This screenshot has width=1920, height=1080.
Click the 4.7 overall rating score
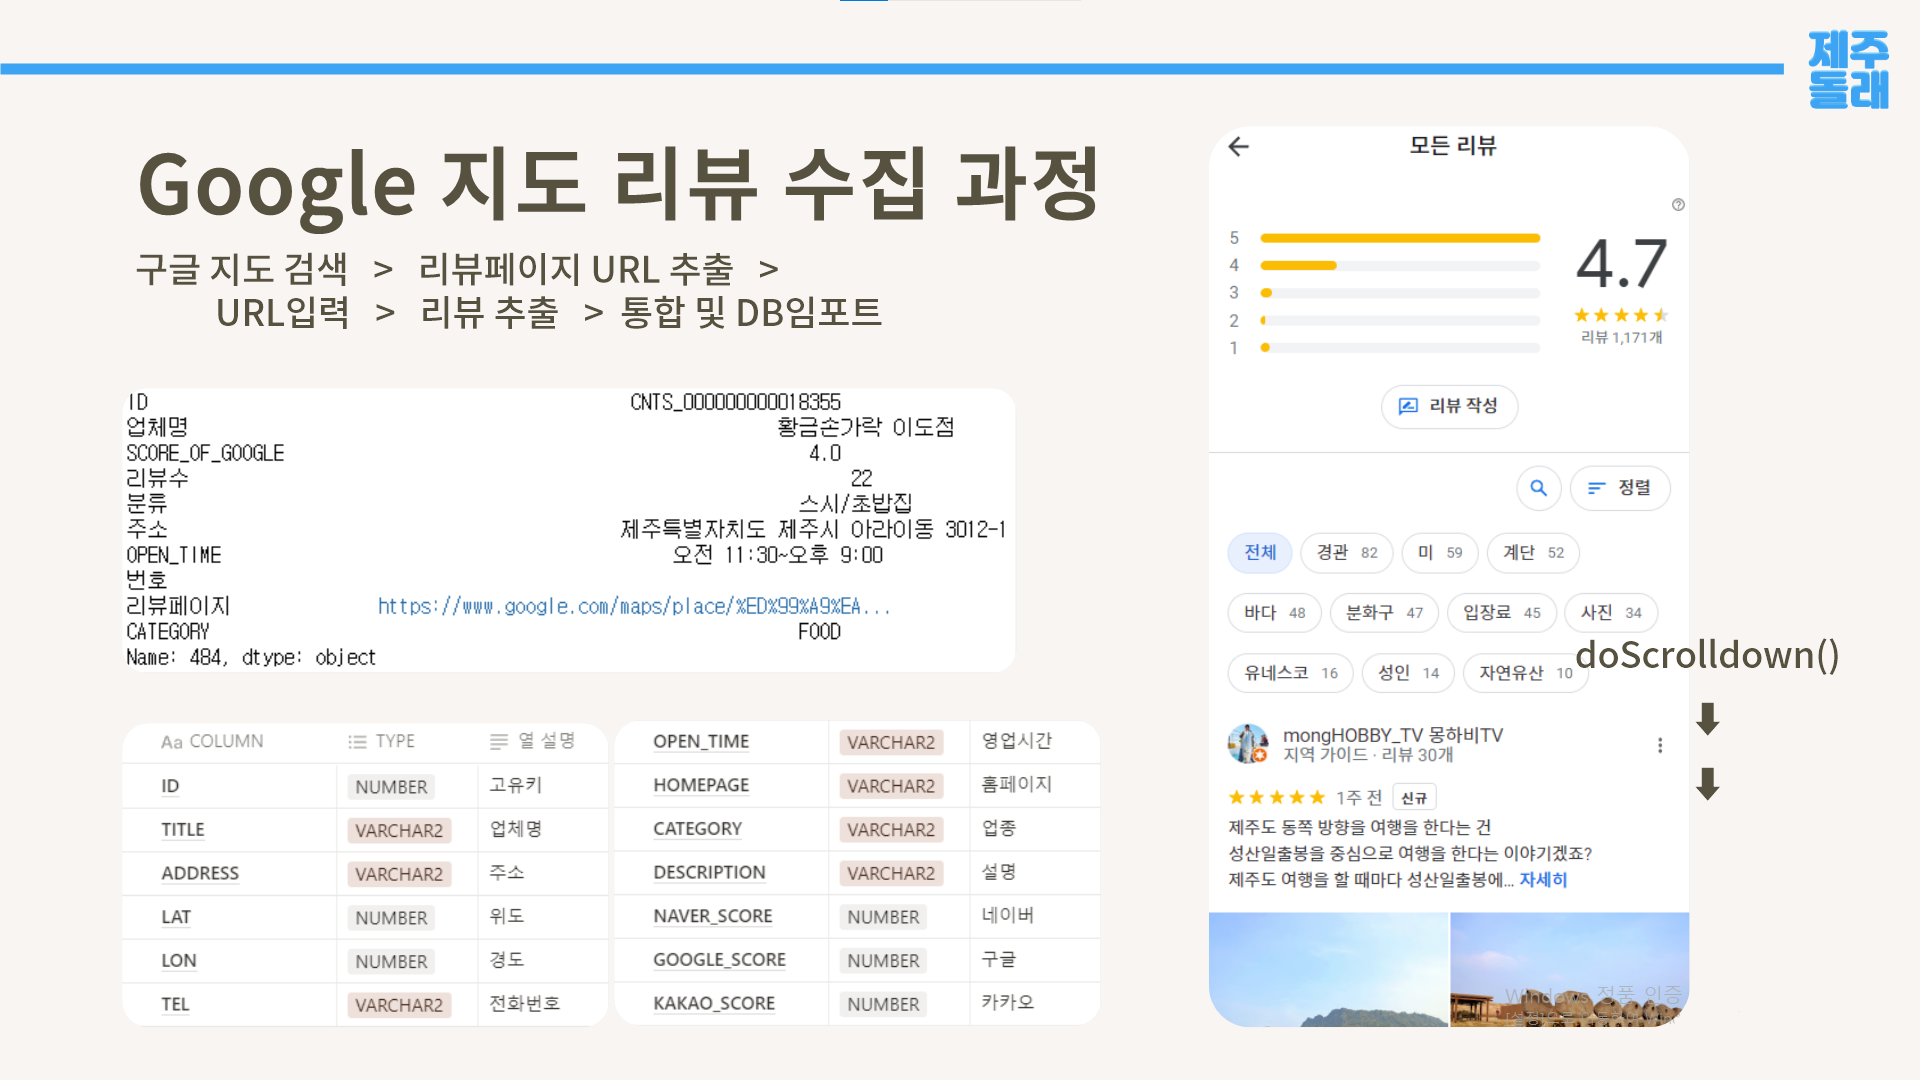coord(1621,263)
